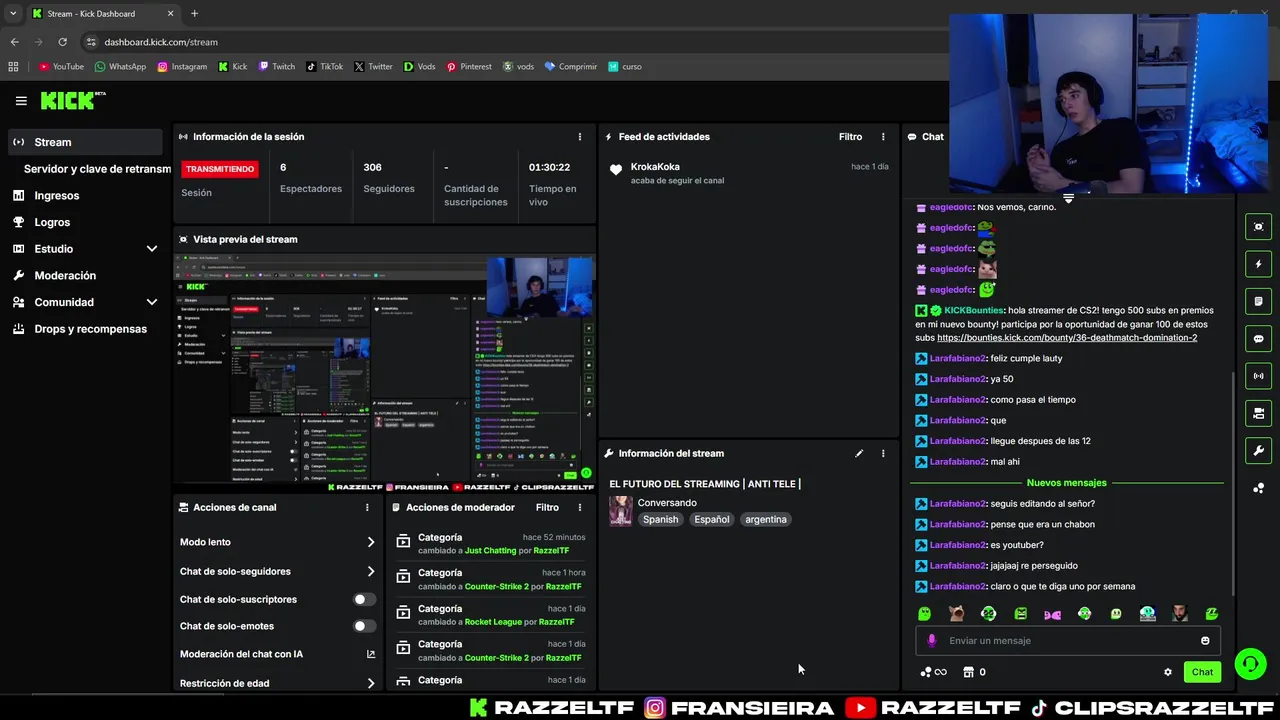Open YouTube bookmark
This screenshot has height=720, width=1280.
61,67
